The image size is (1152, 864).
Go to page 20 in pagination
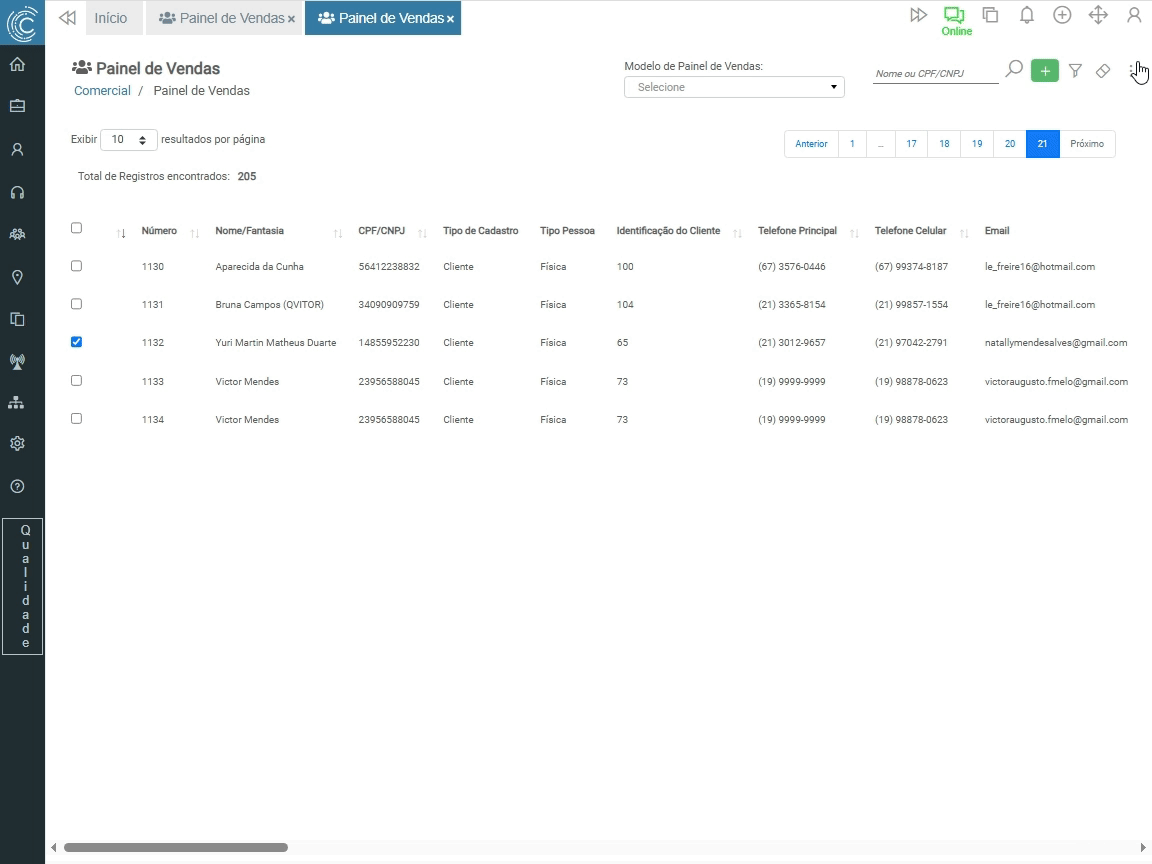1009,144
